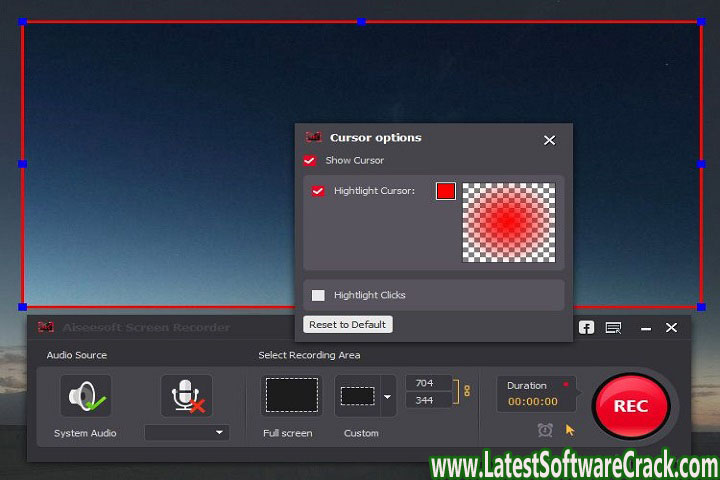This screenshot has height=480, width=720.
Task: Enable the Highlight Clicks checkbox
Action: tap(318, 295)
